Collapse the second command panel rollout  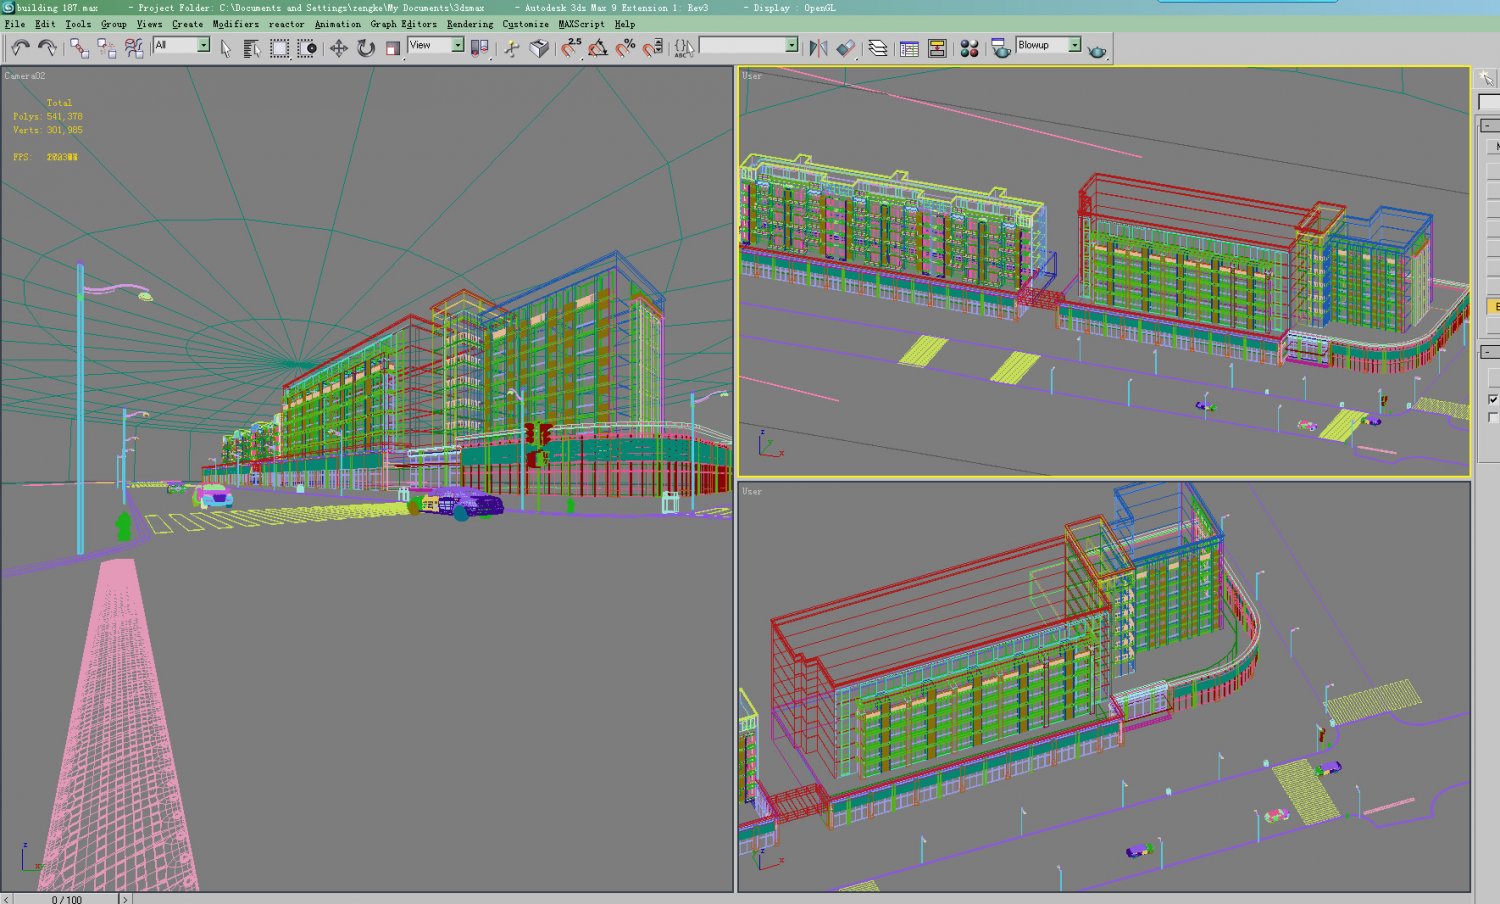[1490, 352]
